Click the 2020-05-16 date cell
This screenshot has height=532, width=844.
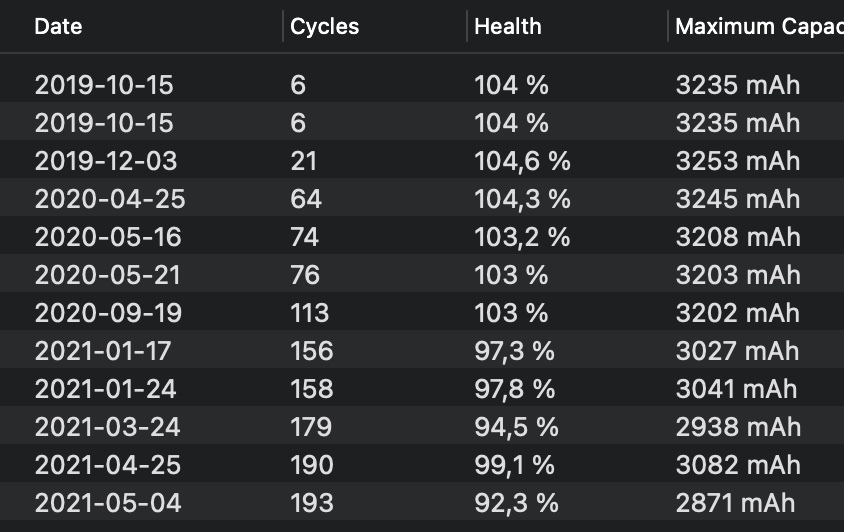click(x=108, y=237)
